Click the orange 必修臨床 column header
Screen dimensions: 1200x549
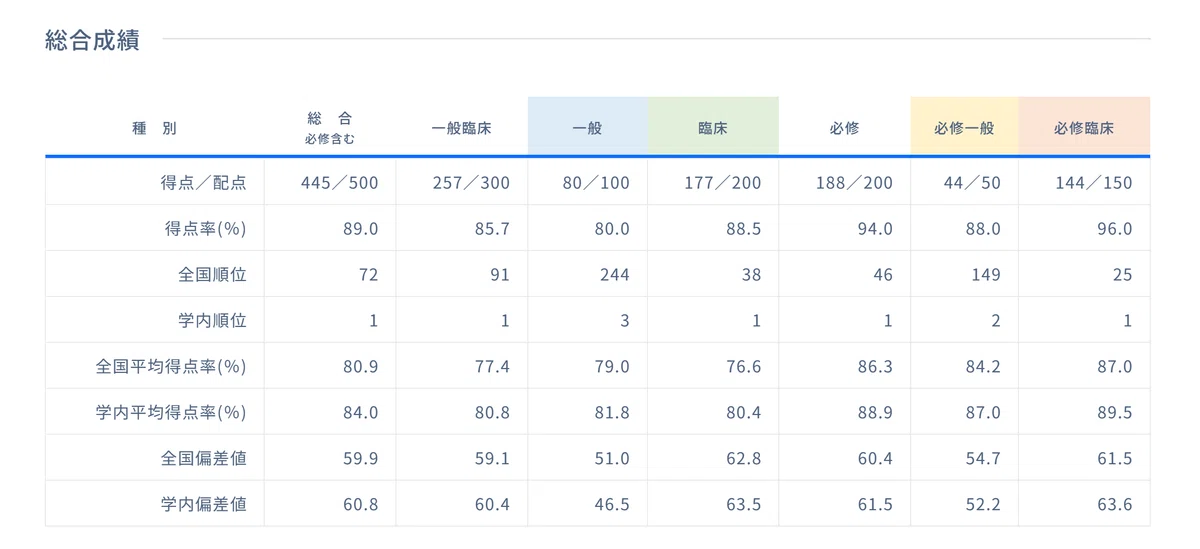point(1084,128)
